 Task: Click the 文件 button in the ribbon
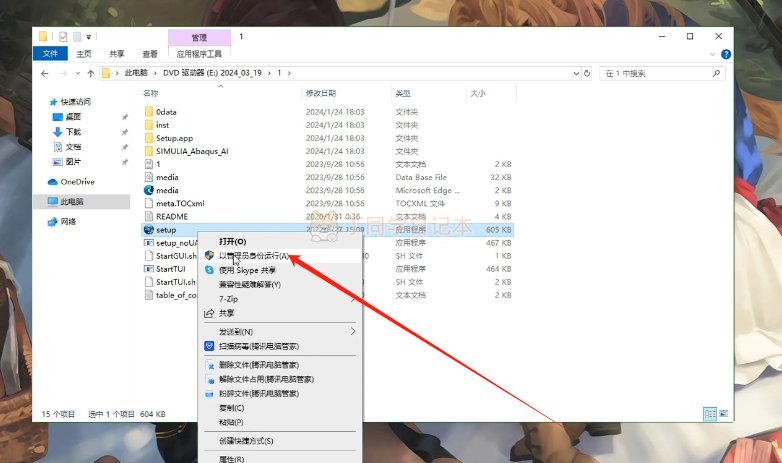tap(50, 53)
